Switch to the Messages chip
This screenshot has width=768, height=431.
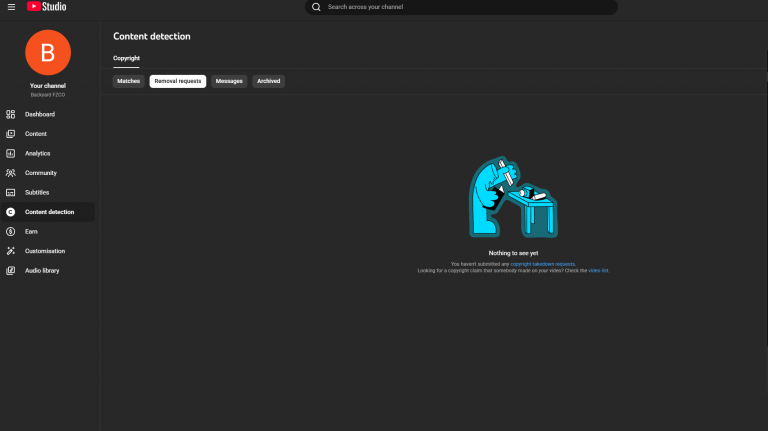point(229,81)
